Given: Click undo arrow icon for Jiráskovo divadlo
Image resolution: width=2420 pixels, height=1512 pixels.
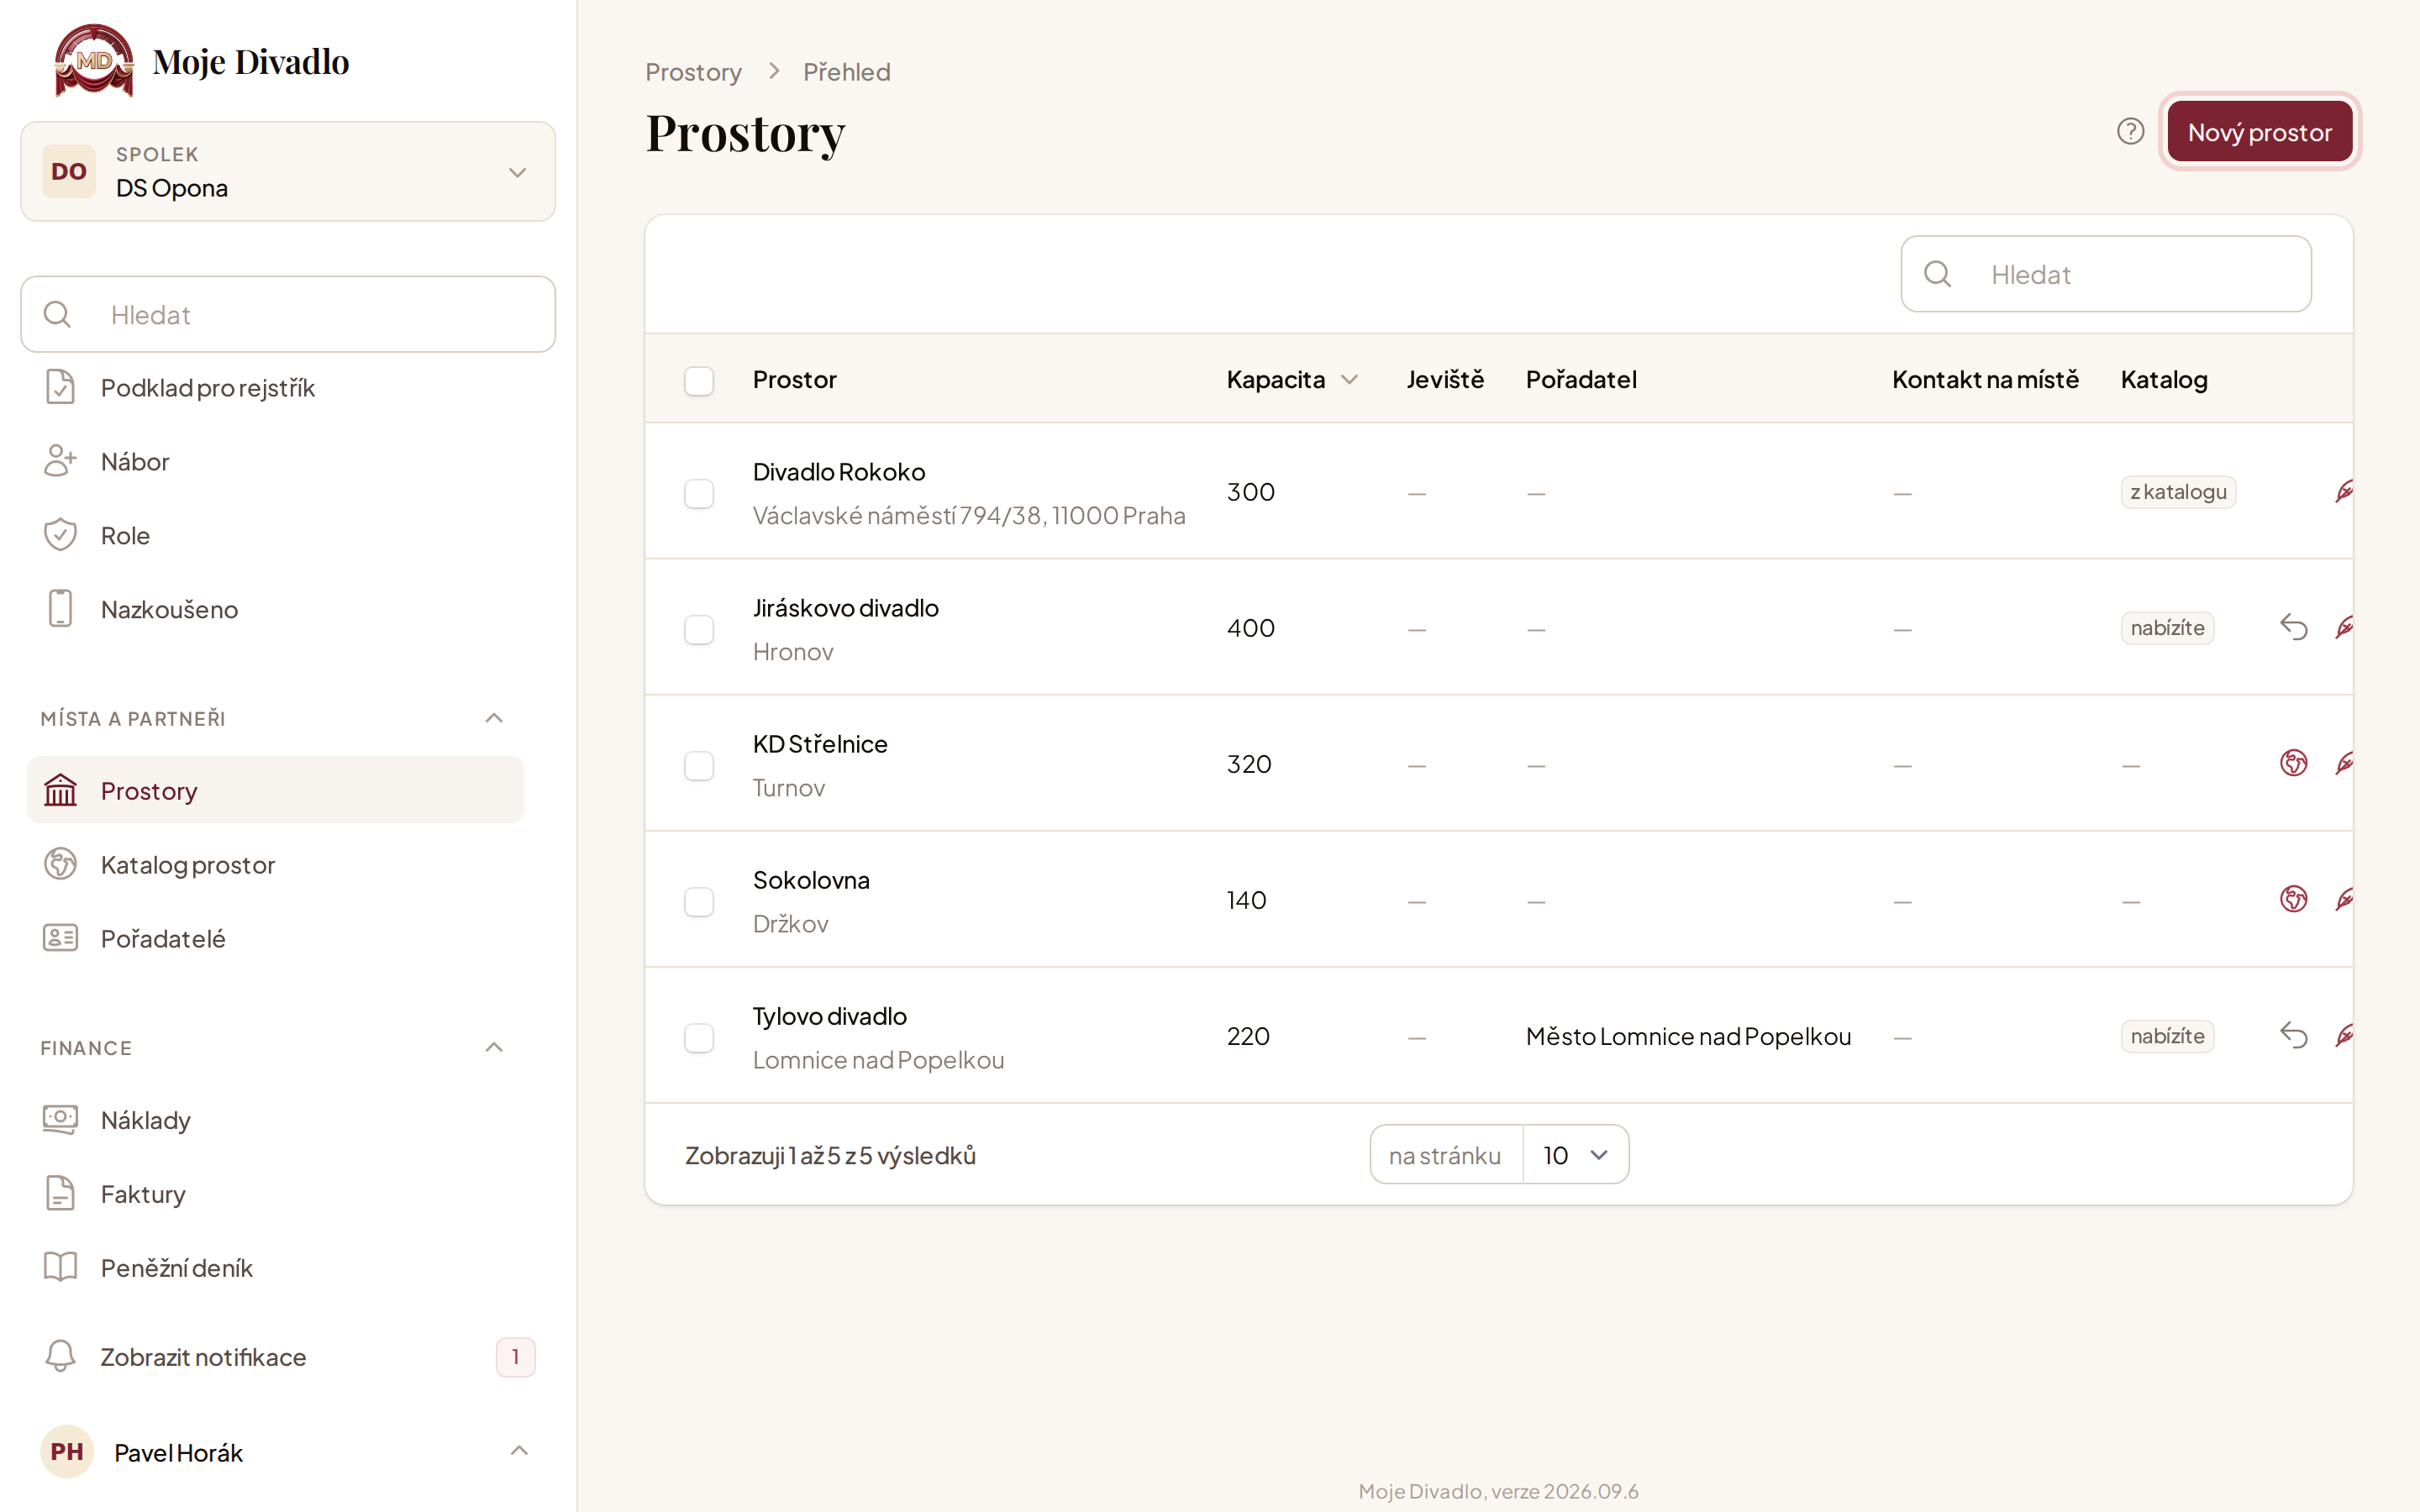Looking at the screenshot, I should (x=2293, y=628).
